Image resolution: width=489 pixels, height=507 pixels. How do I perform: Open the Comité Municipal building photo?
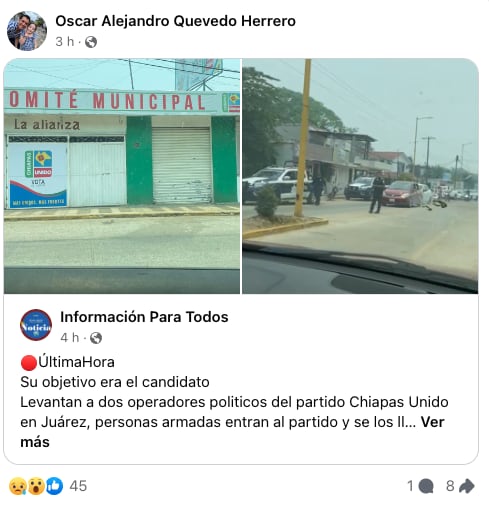(x=122, y=176)
